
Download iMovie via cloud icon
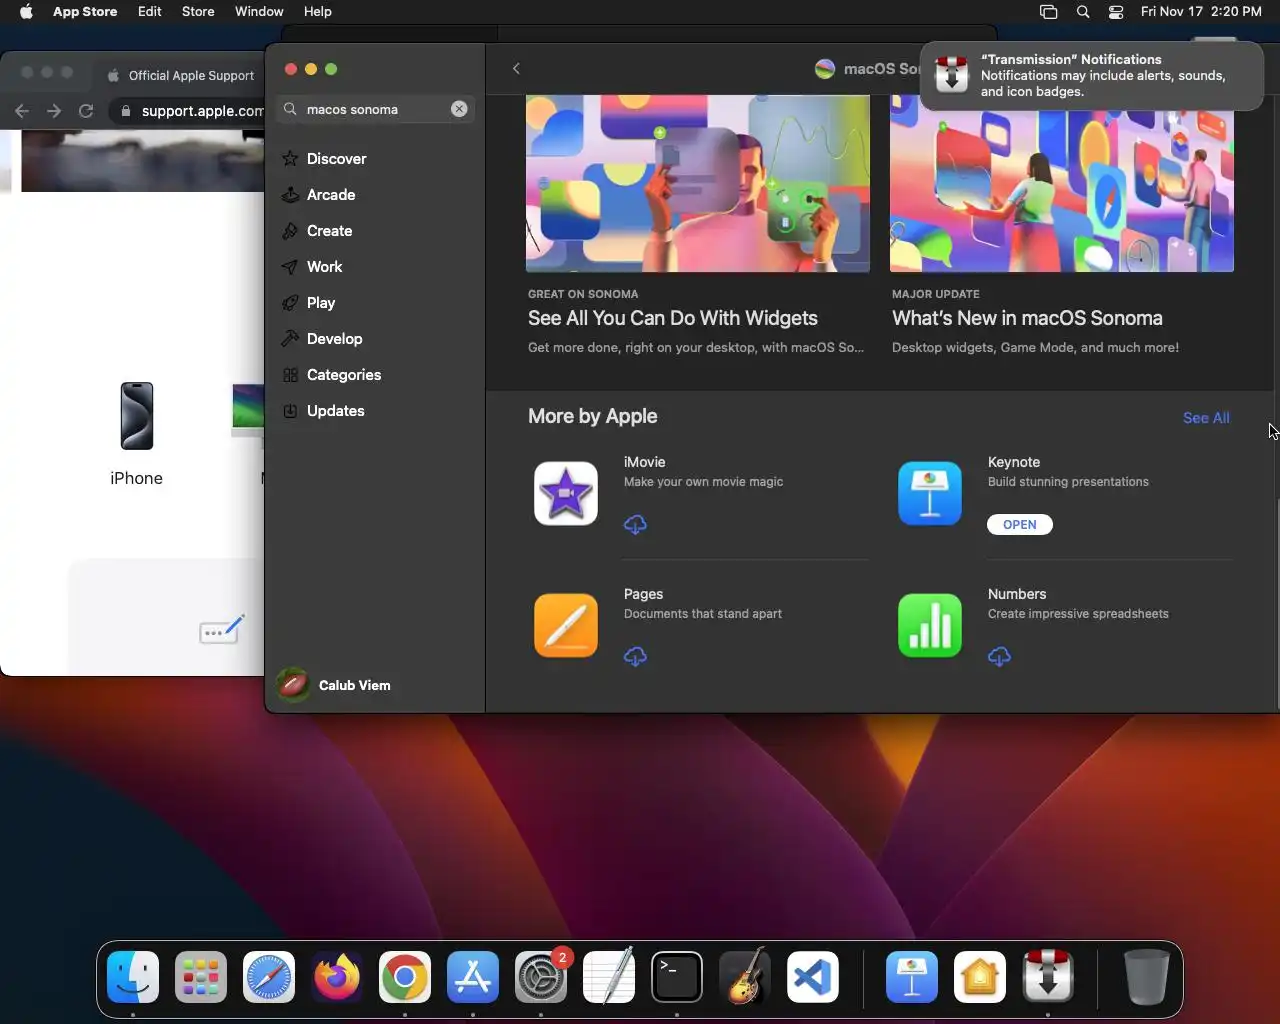point(635,524)
